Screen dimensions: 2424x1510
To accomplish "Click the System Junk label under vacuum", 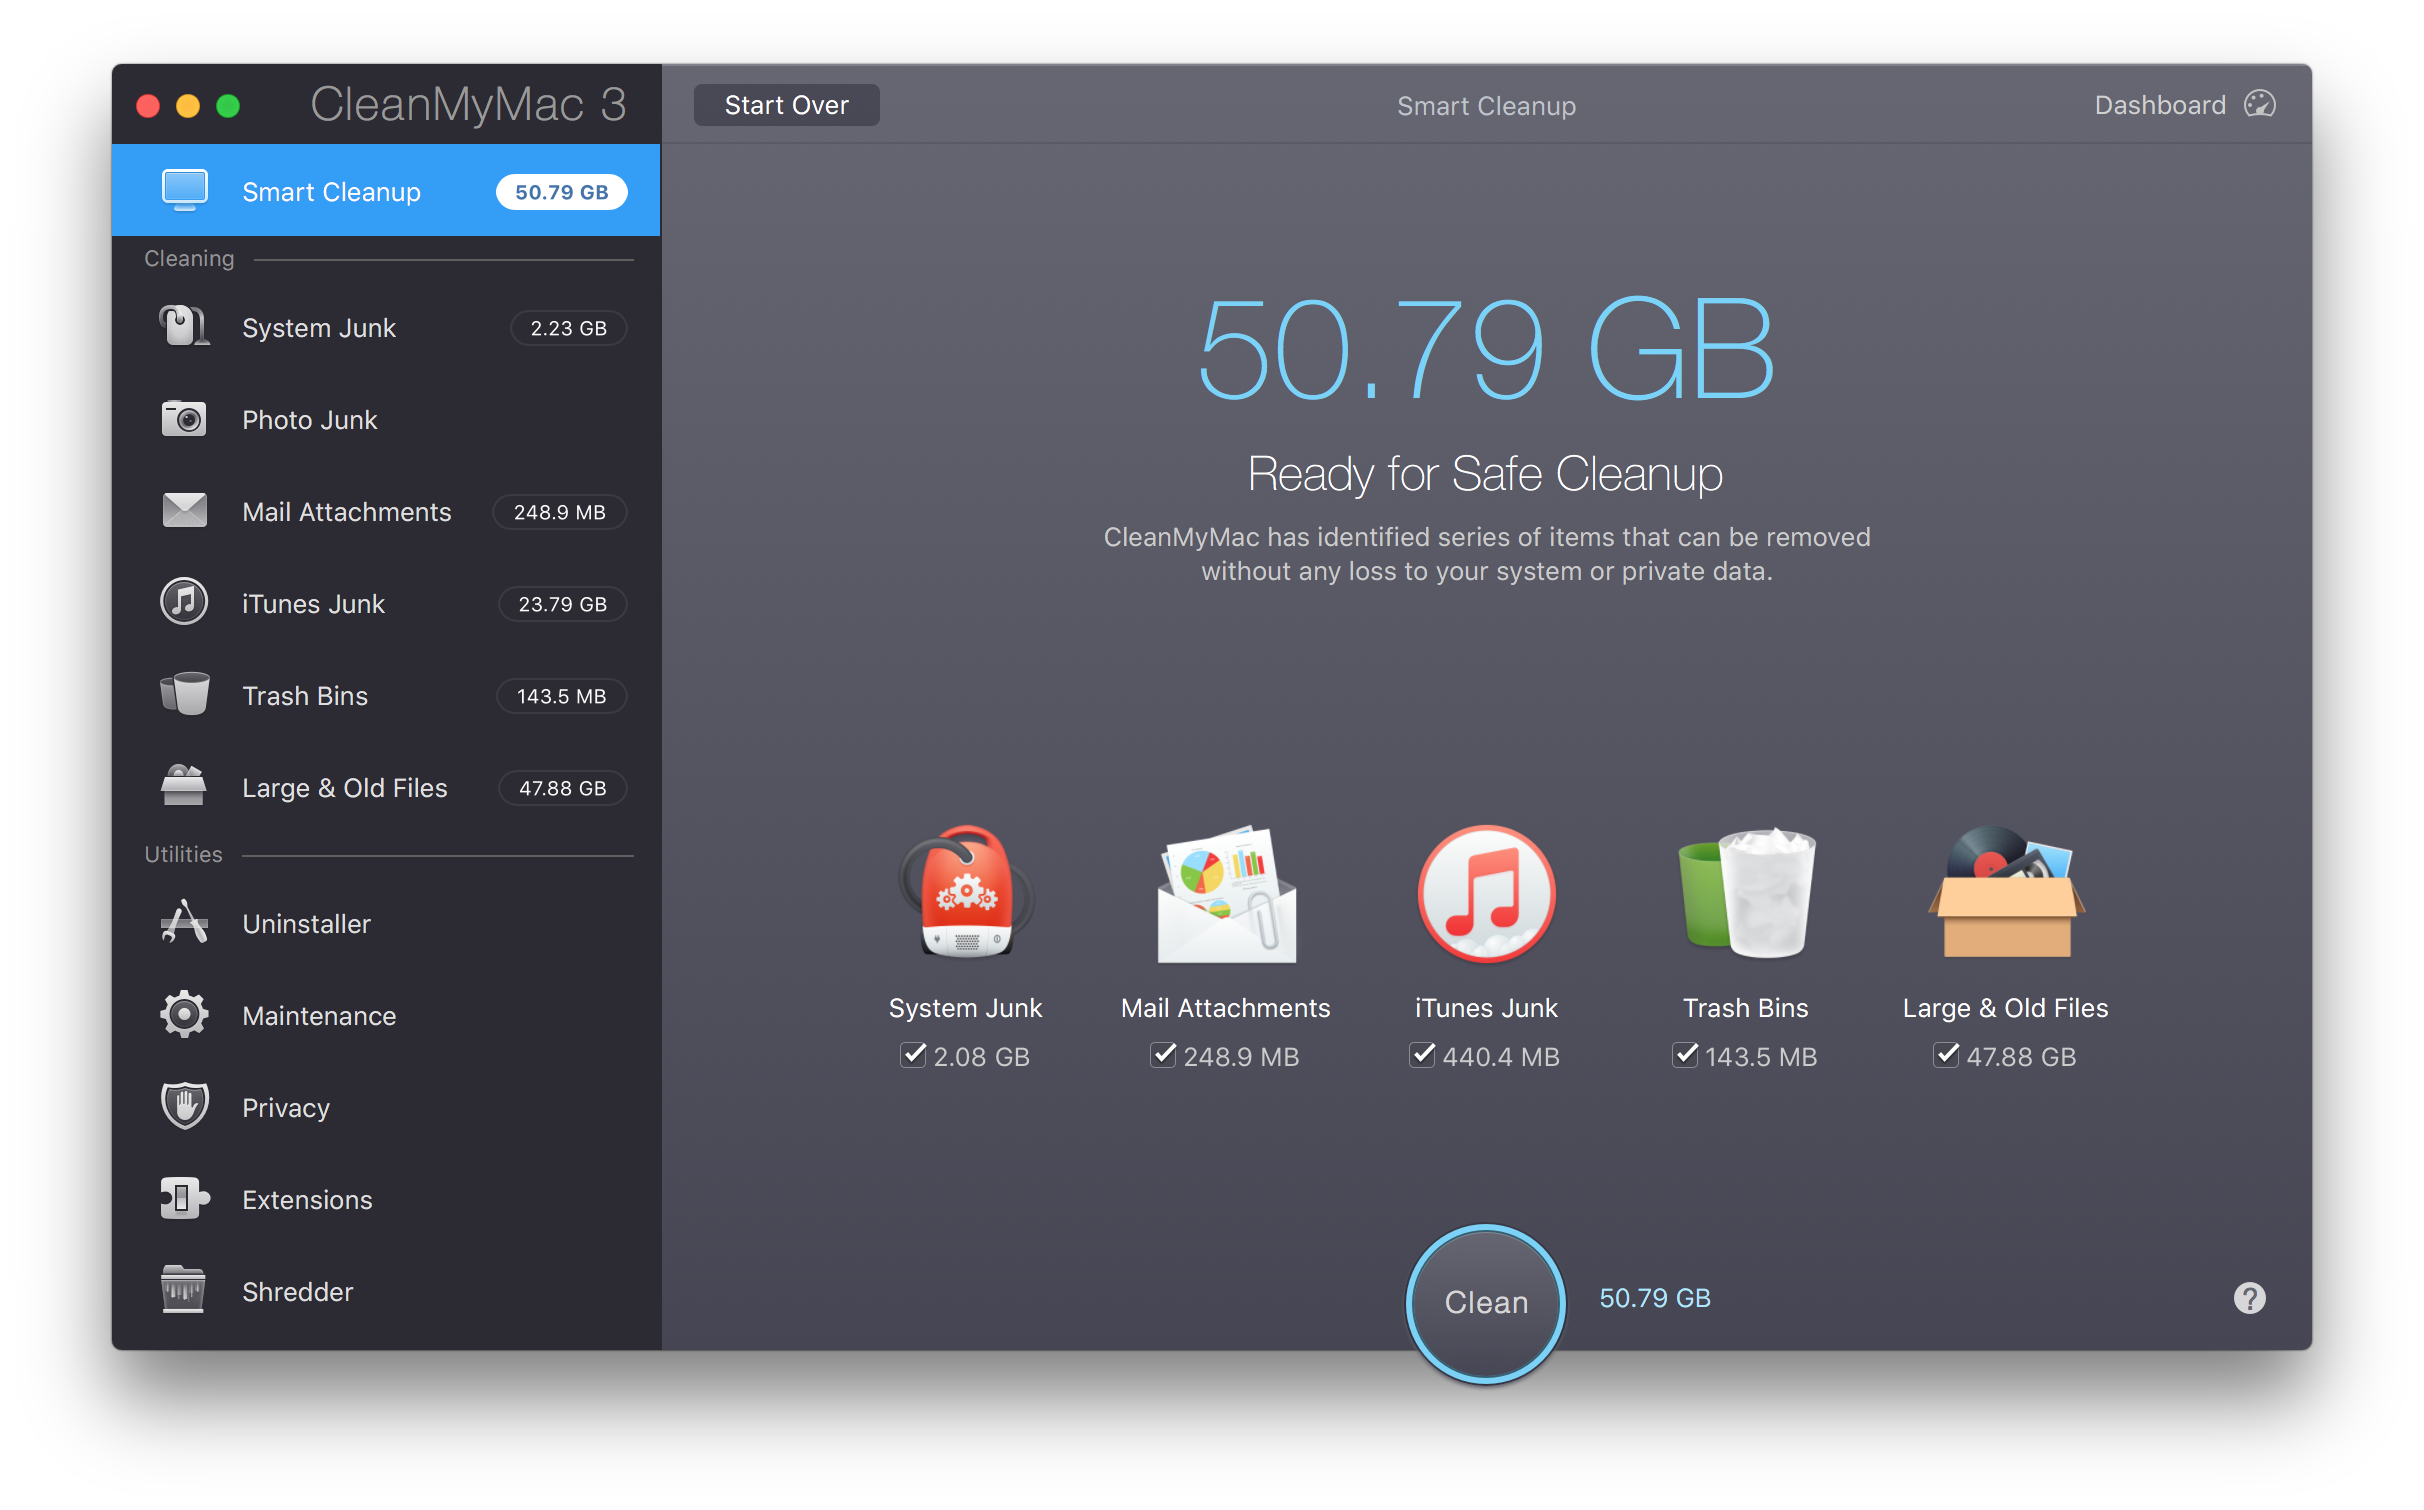I will pyautogui.click(x=965, y=1007).
